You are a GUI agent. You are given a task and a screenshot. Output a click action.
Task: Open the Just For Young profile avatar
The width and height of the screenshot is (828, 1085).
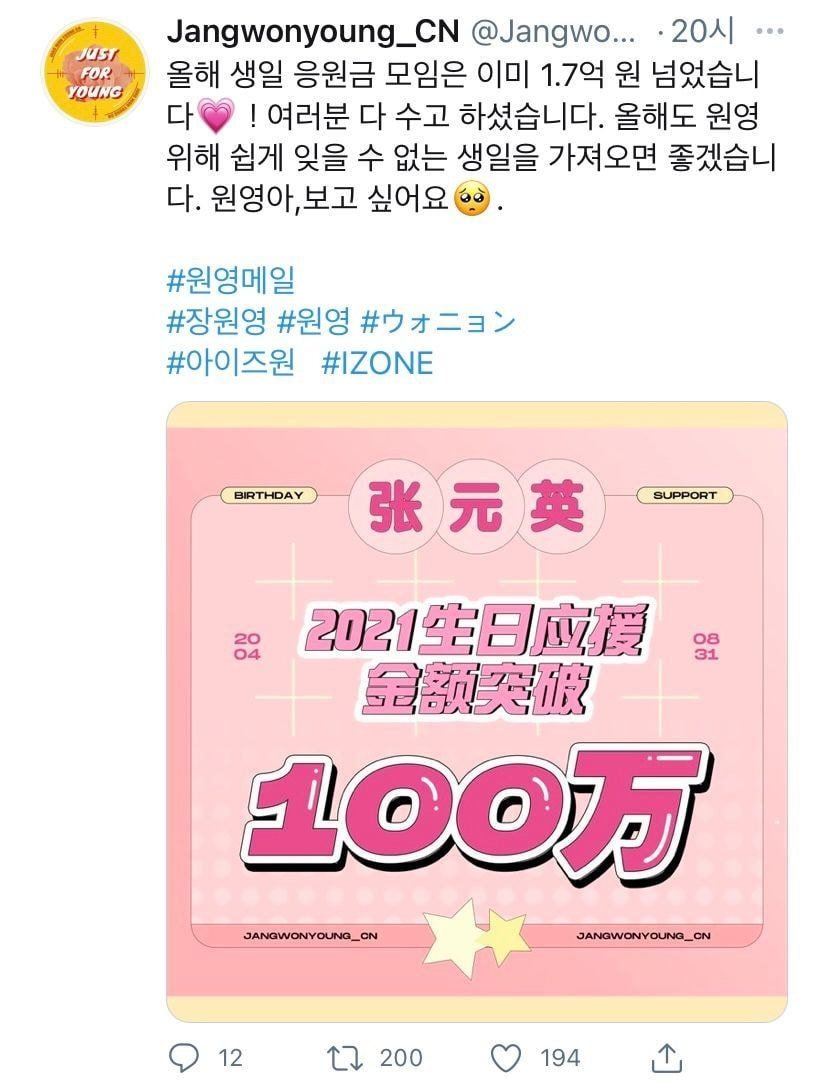(x=95, y=73)
